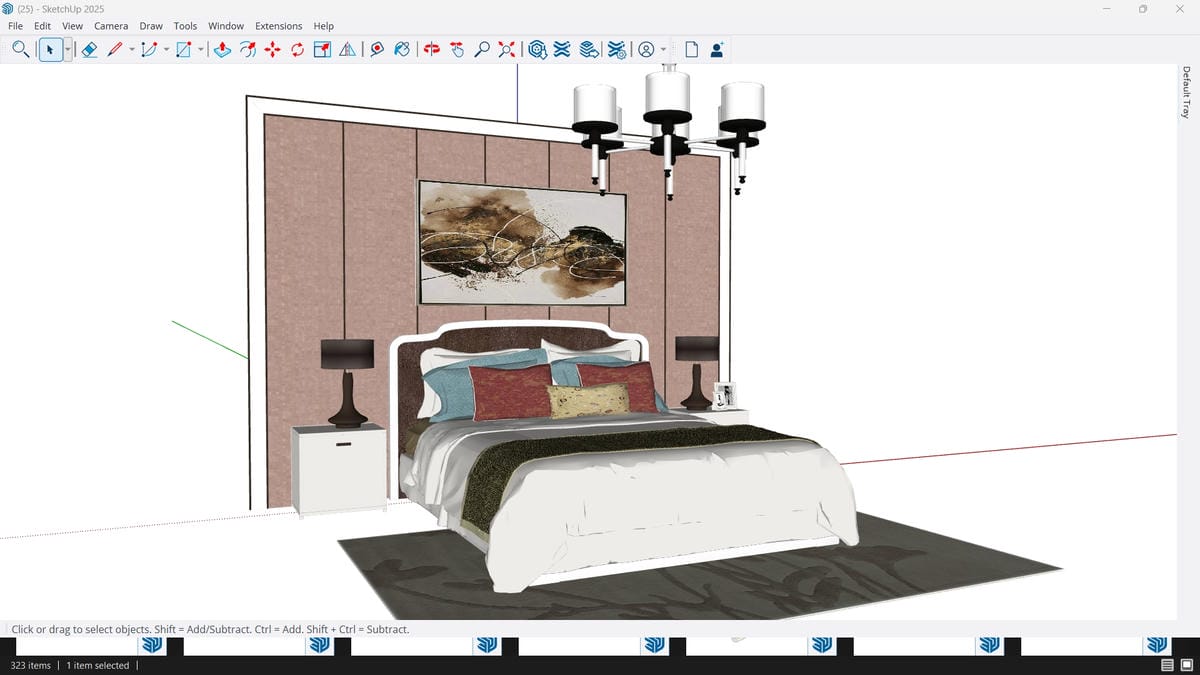Viewport: 1200px width, 675px height.
Task: Open the Rectangle shape dropdown arrow
Action: (200, 49)
